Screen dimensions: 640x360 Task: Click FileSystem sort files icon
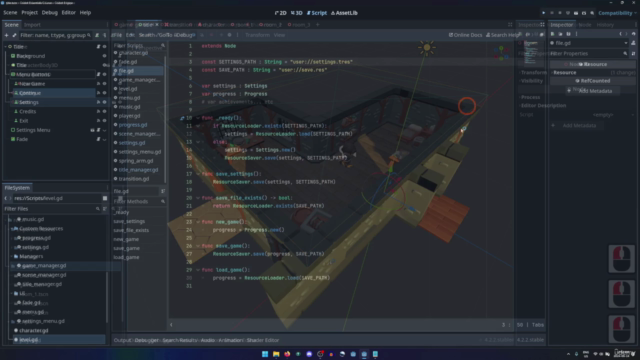coord(105,209)
